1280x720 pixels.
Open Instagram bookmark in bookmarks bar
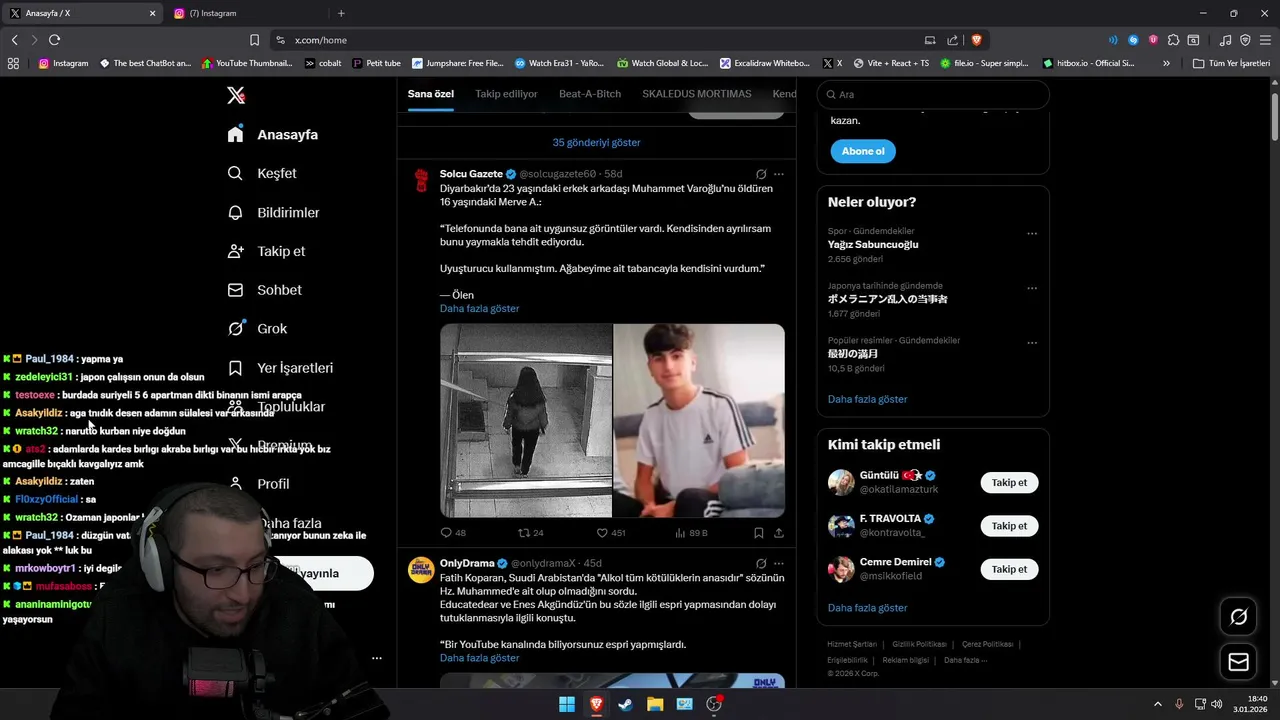tap(63, 63)
